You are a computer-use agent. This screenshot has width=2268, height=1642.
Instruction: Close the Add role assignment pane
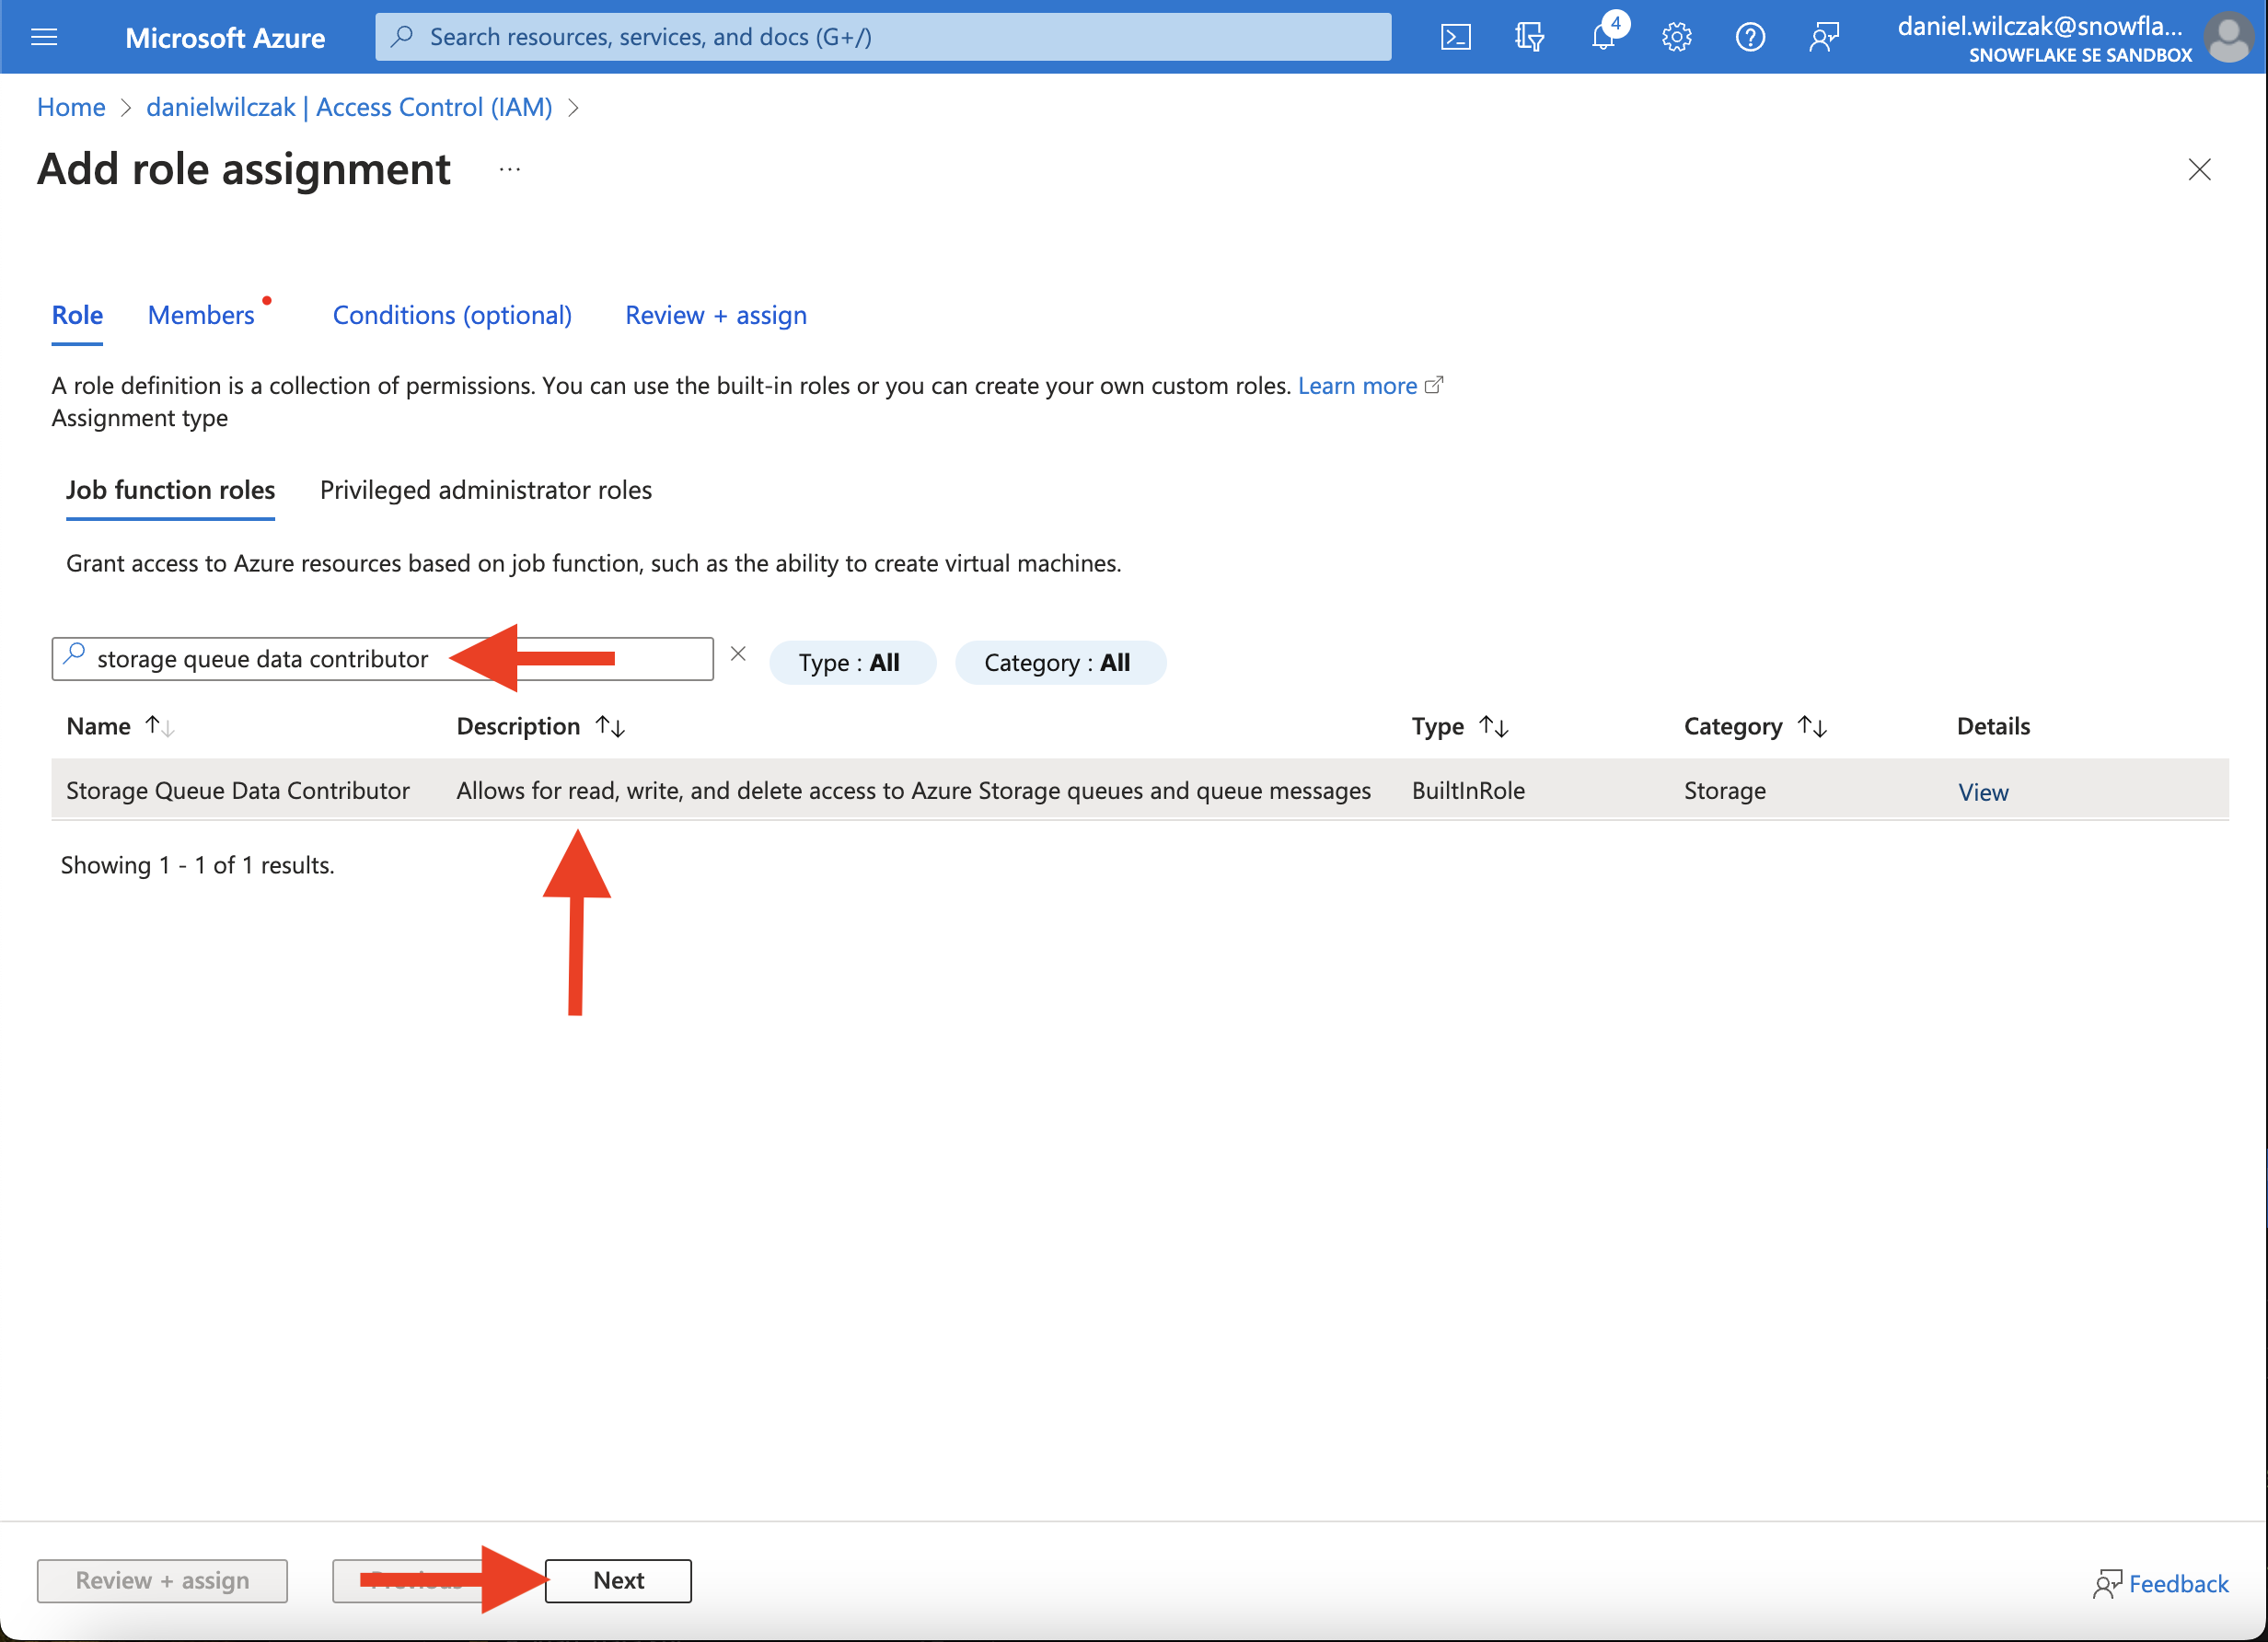tap(2199, 169)
